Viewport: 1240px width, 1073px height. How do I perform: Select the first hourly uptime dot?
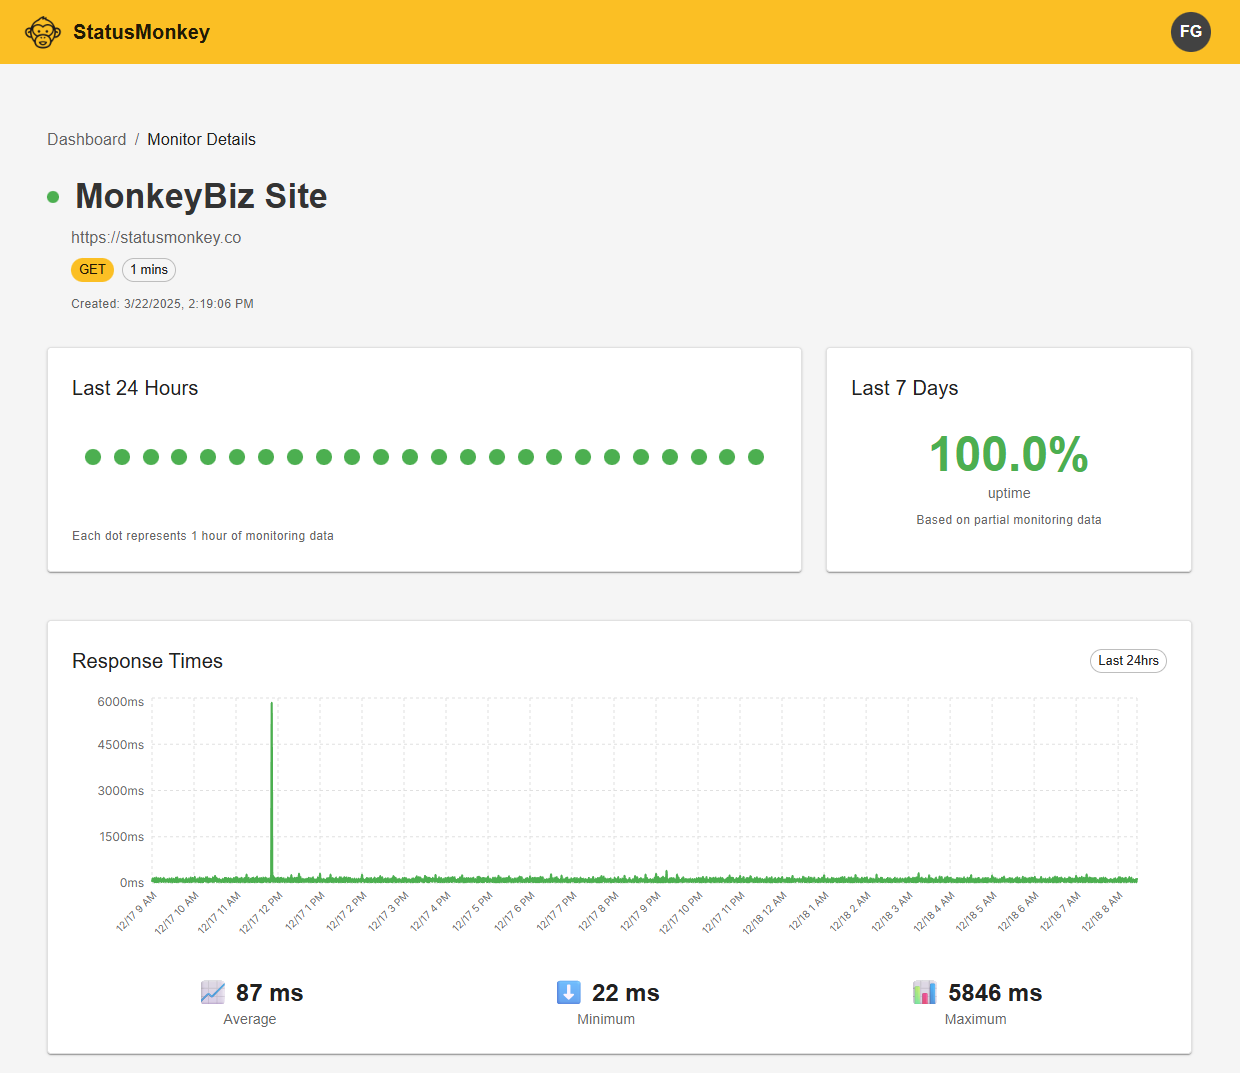click(x=93, y=457)
